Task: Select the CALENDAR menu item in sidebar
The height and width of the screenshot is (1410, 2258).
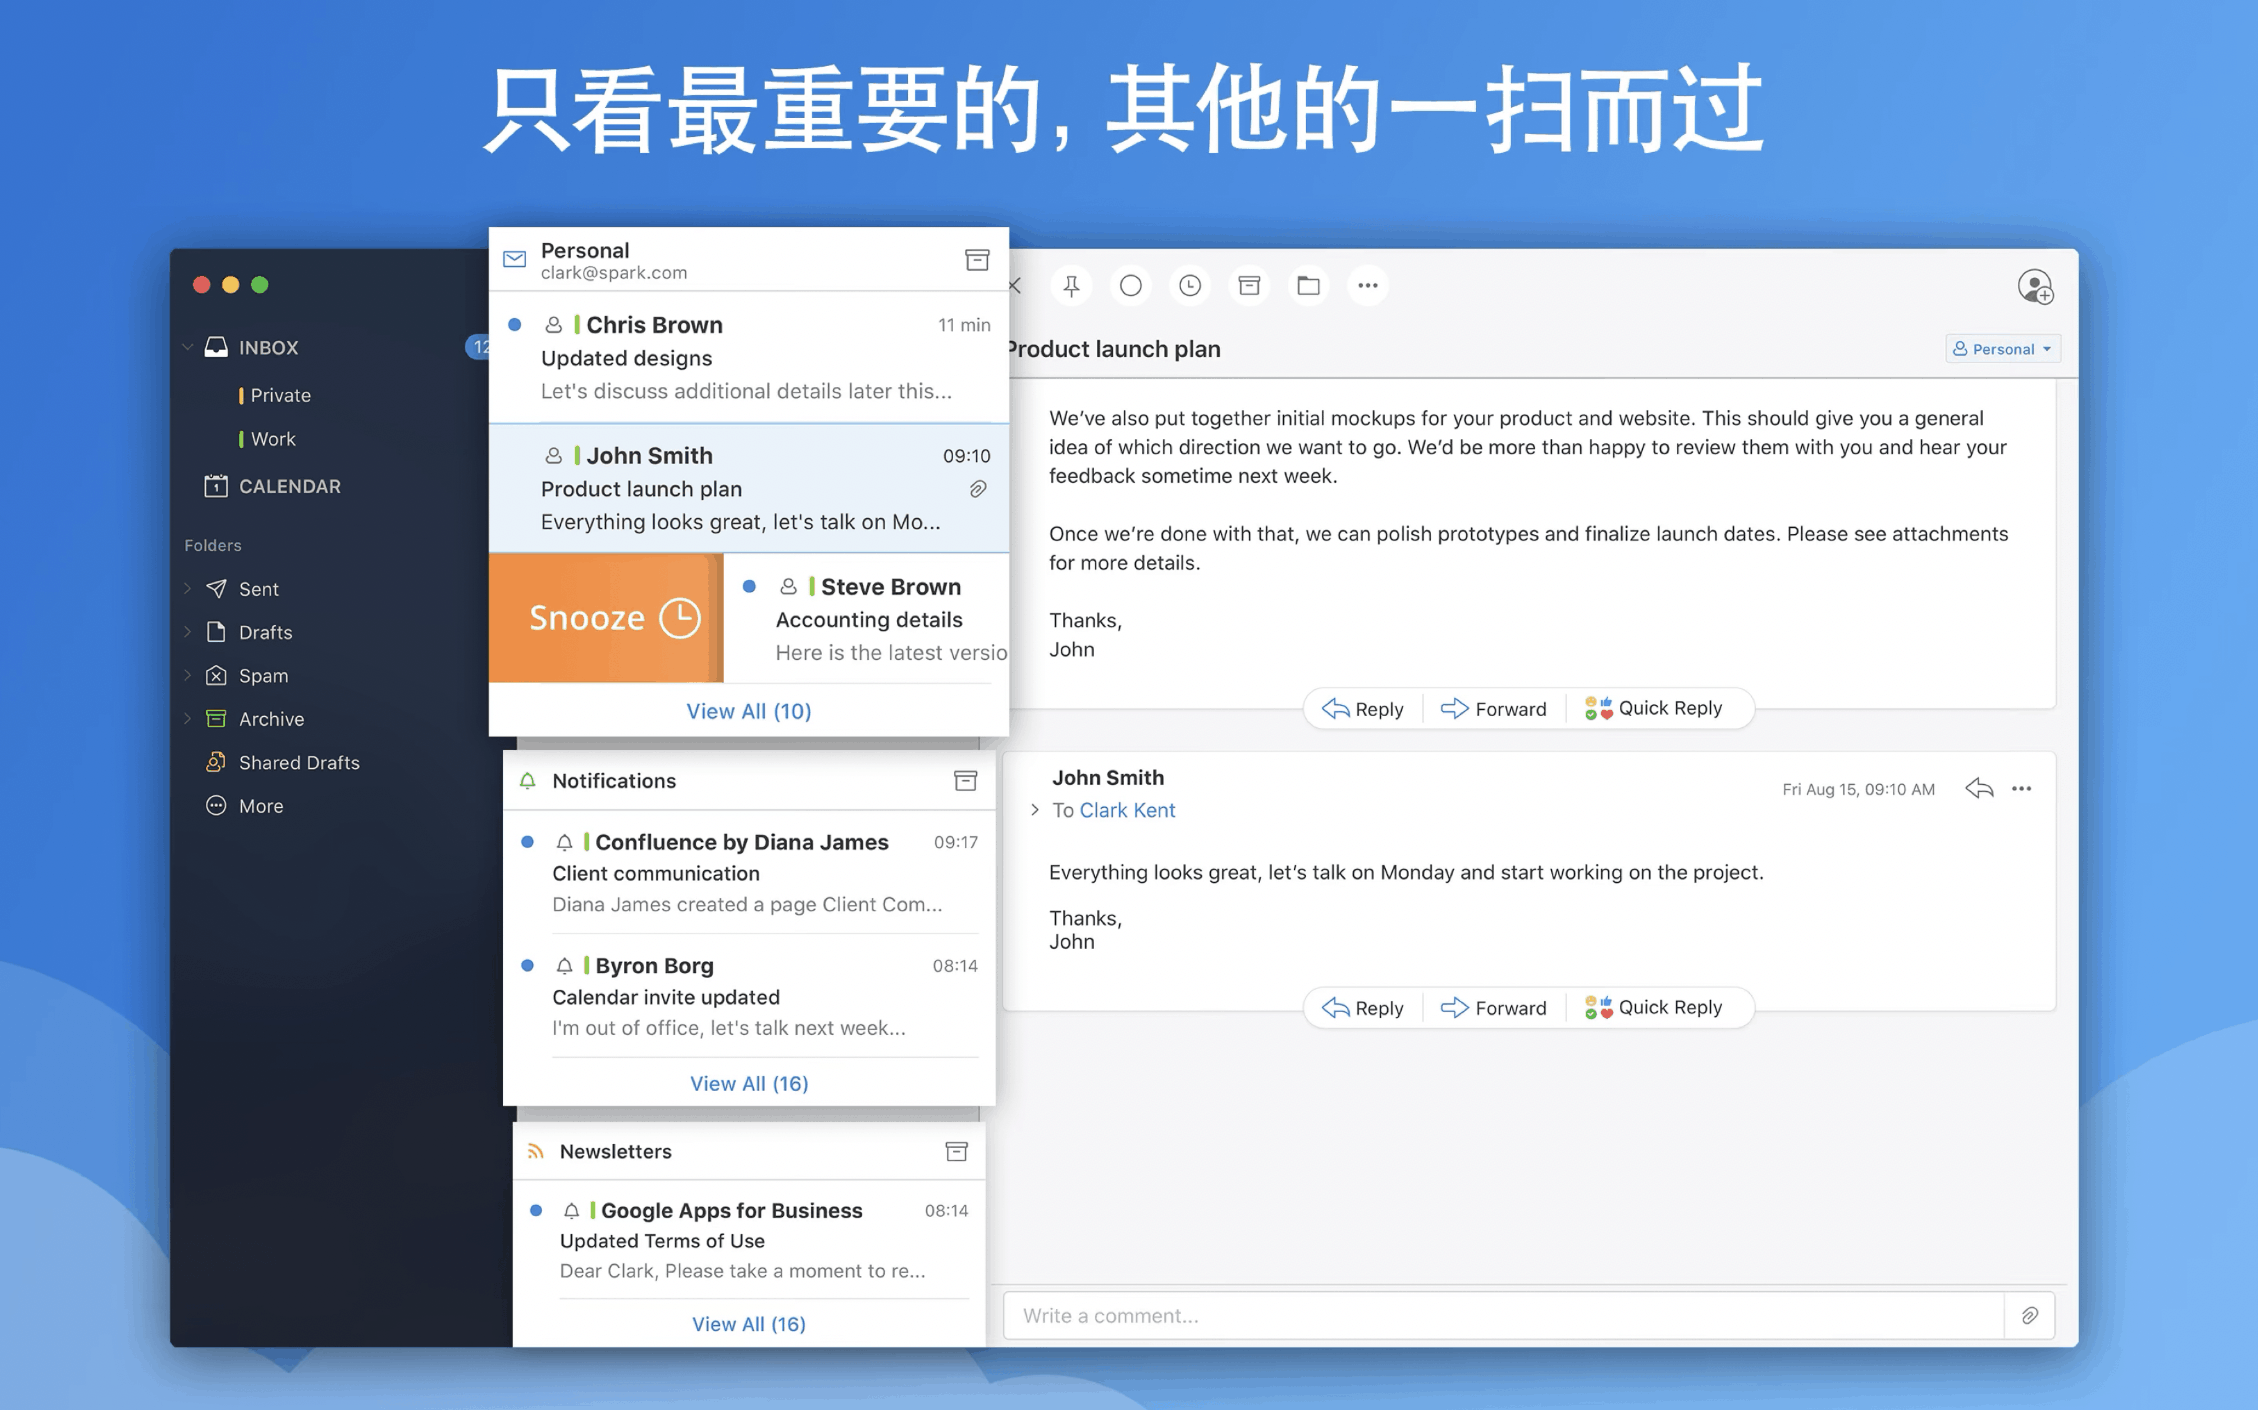Action: [x=291, y=484]
